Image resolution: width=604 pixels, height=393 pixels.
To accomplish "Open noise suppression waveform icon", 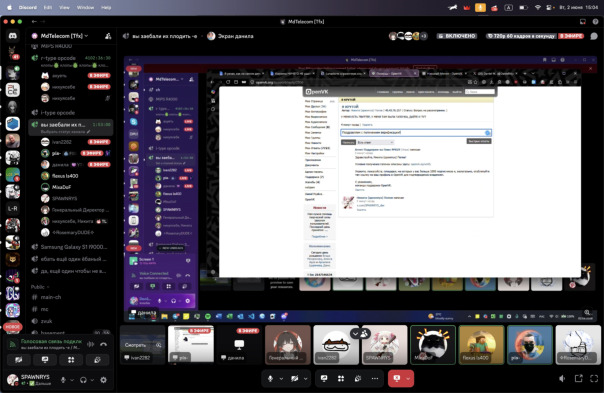I will click(91, 344).
